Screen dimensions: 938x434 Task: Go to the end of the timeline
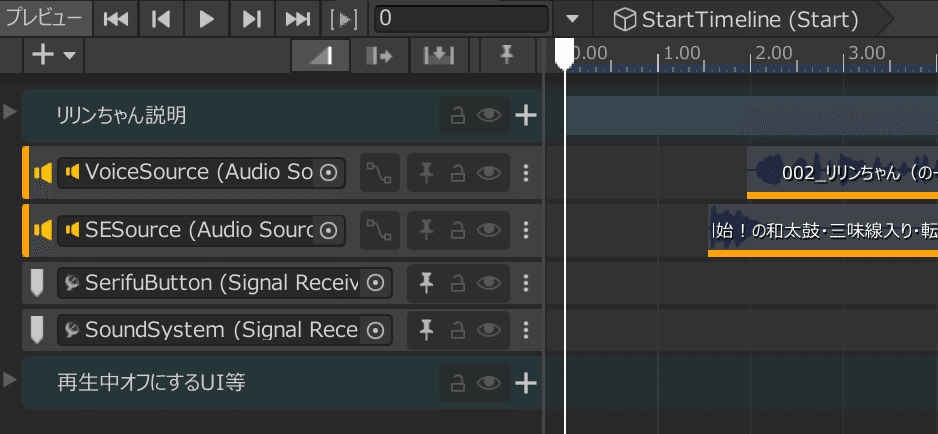[297, 18]
